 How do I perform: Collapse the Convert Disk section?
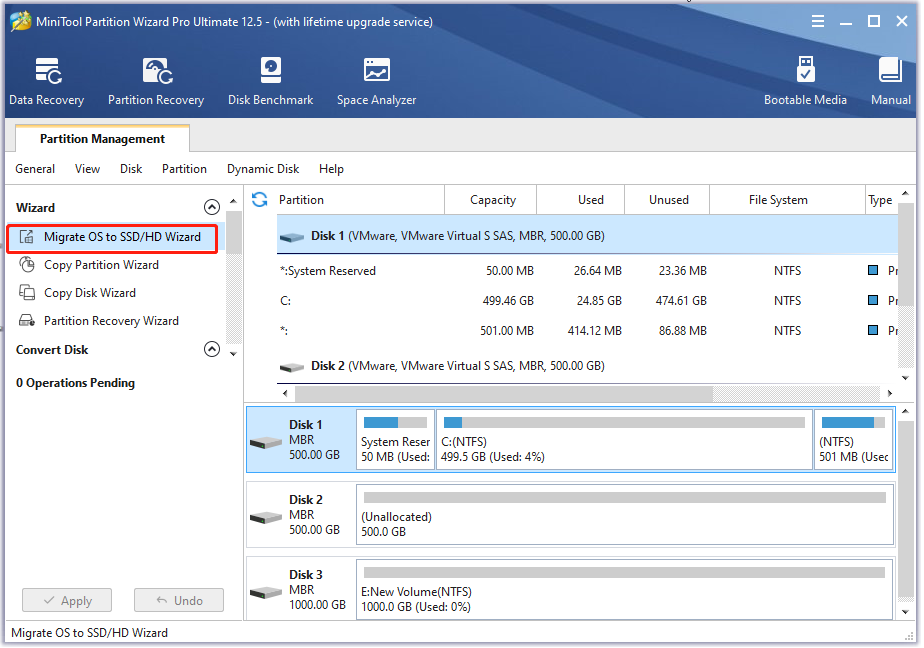pyautogui.click(x=212, y=349)
